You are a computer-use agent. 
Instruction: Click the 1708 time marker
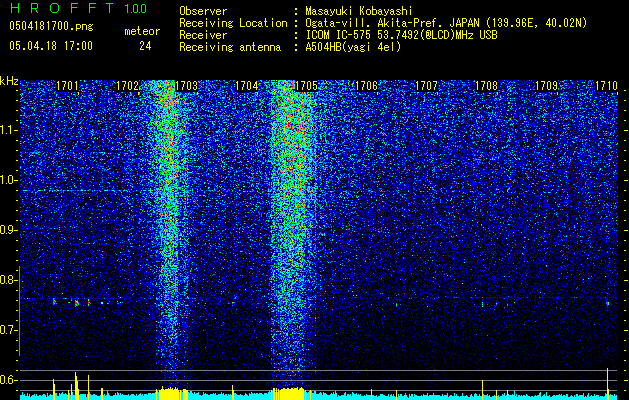tap(486, 86)
